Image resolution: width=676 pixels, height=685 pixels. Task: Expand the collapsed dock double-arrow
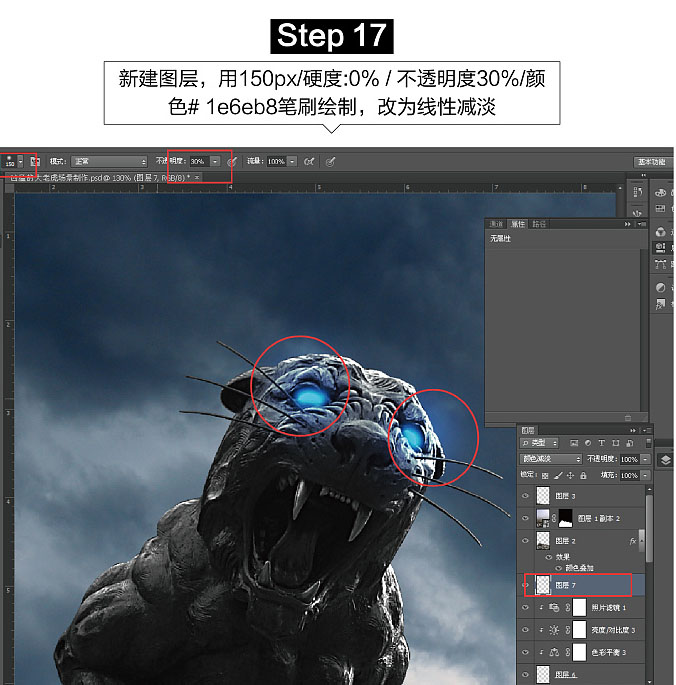pyautogui.click(x=643, y=175)
